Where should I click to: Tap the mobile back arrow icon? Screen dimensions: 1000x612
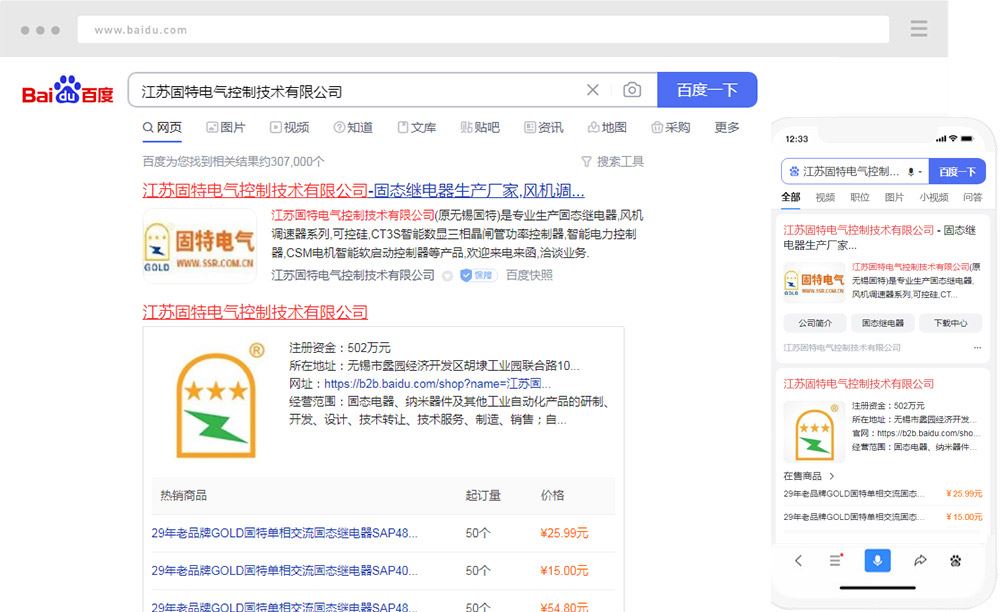pyautogui.click(x=798, y=560)
